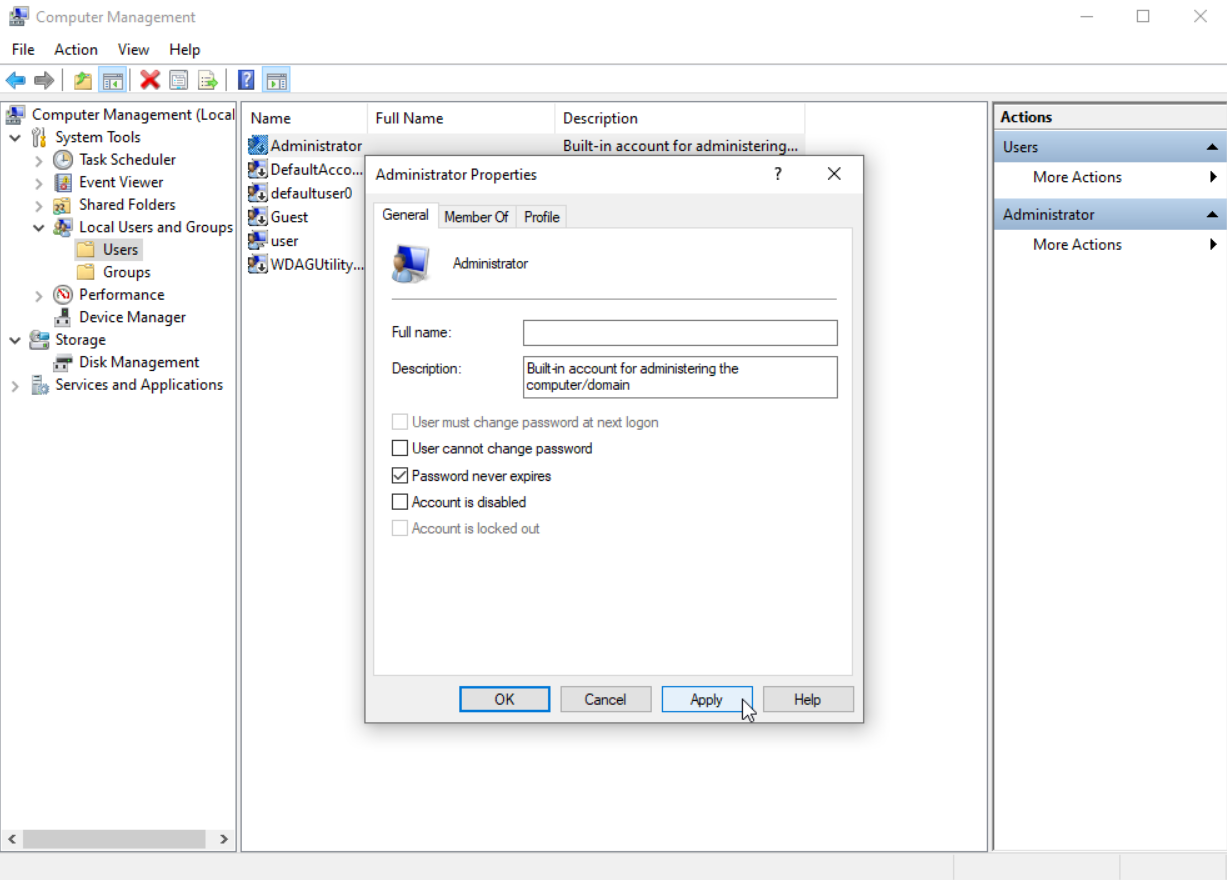Expand the Task Scheduler tree node

[39, 160]
